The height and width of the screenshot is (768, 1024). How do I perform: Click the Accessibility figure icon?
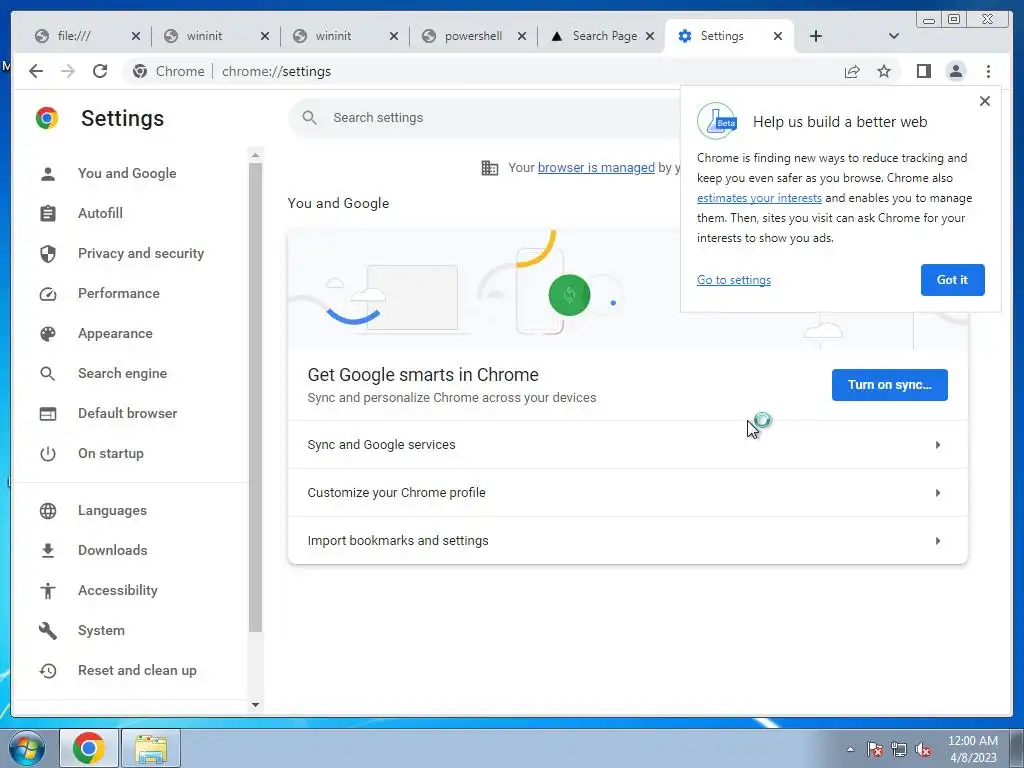point(48,590)
